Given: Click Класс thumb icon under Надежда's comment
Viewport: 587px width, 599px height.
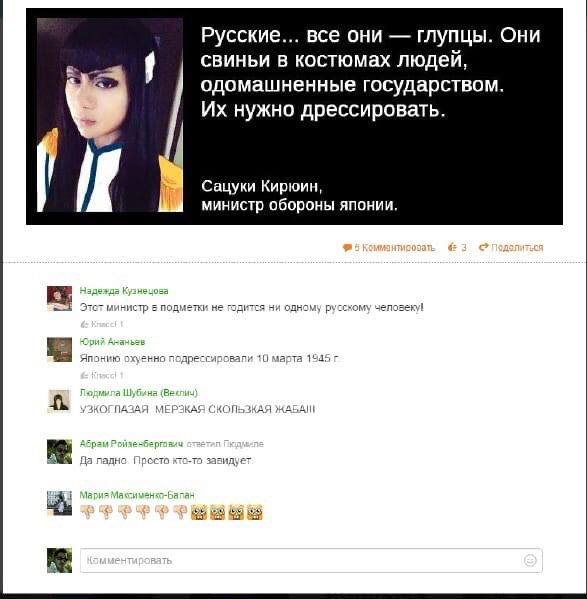Looking at the screenshot, I should click(84, 324).
